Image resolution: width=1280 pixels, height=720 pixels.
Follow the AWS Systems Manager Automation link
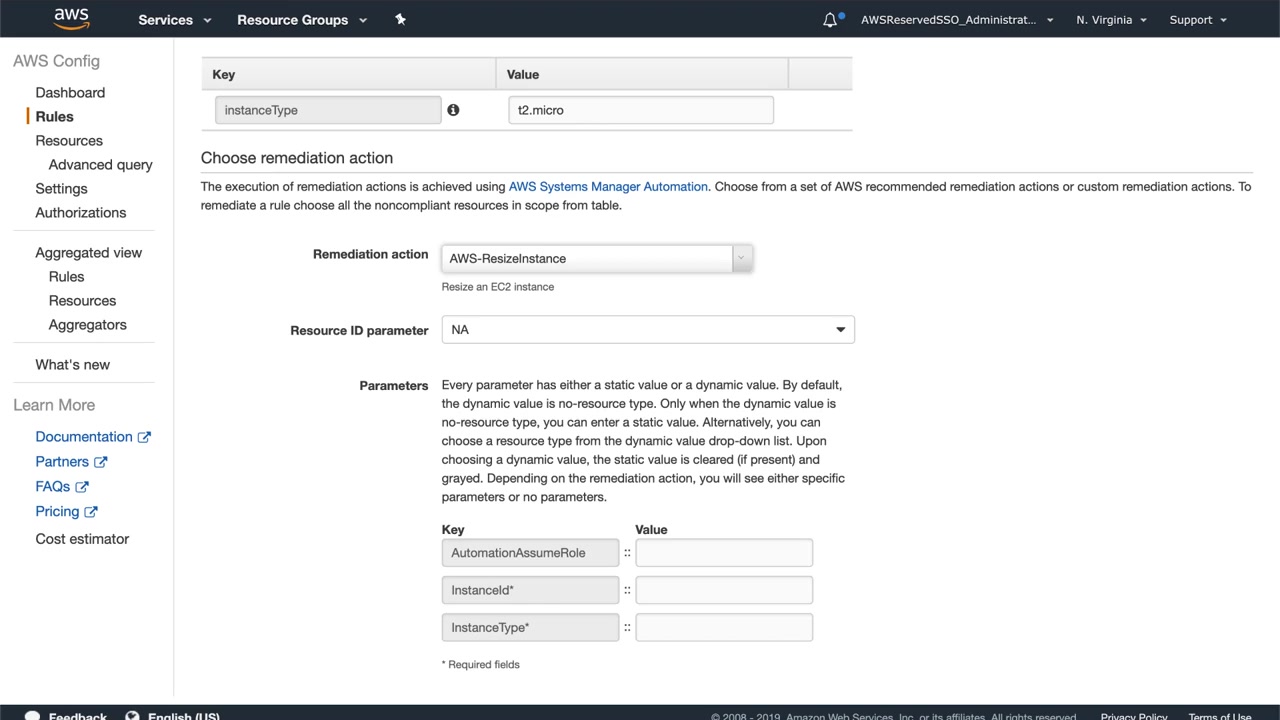608,187
